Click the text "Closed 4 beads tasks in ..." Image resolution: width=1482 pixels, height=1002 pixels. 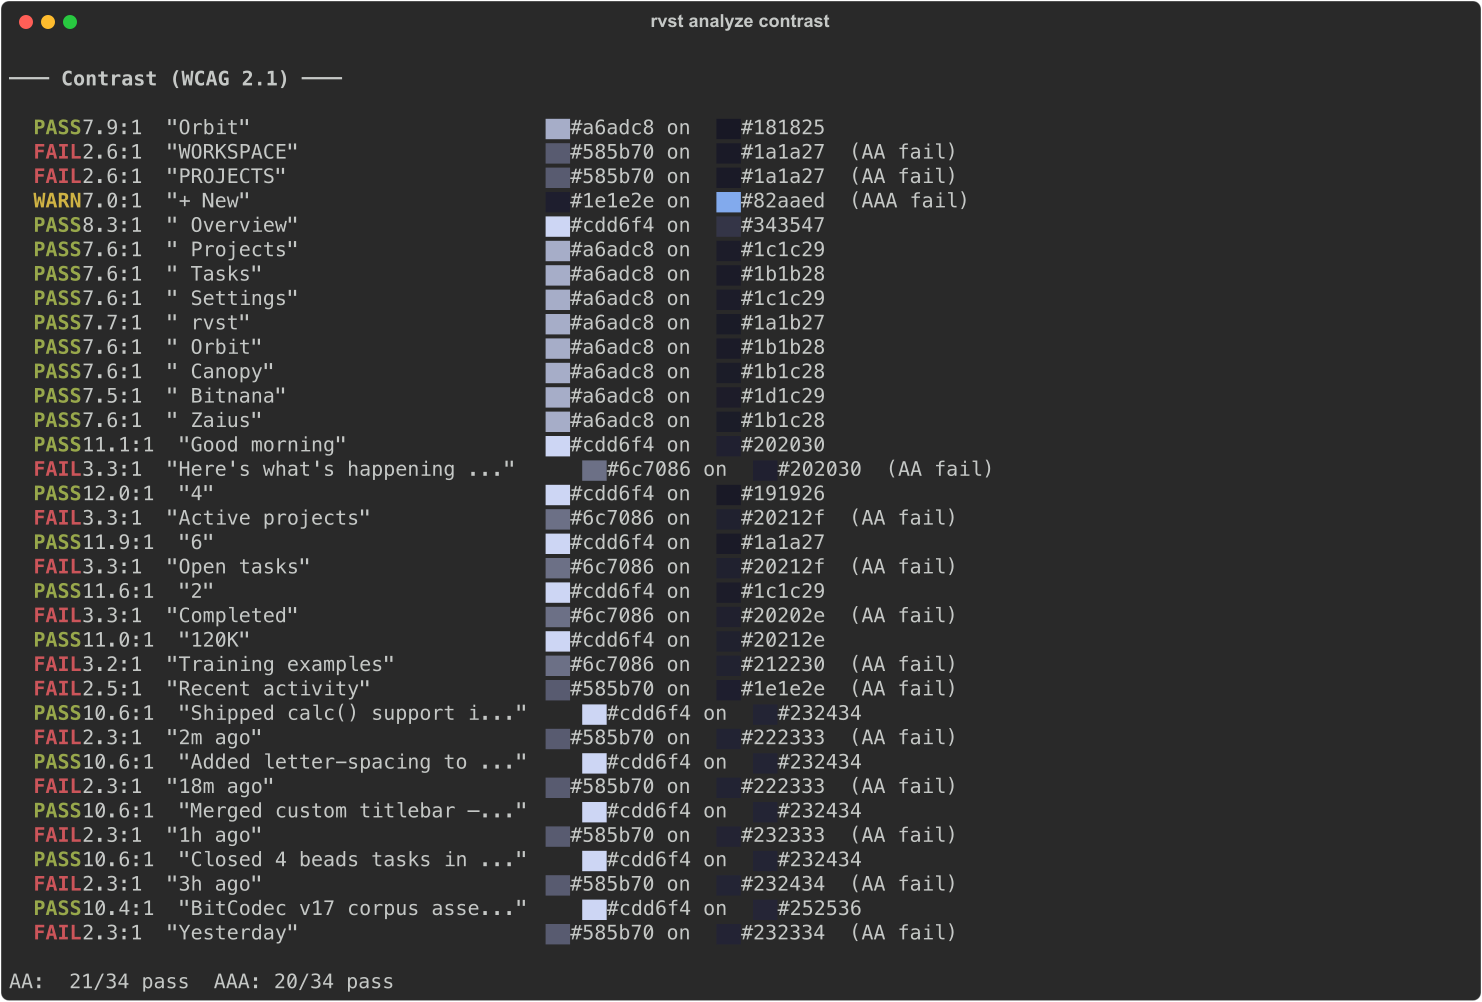tap(352, 860)
